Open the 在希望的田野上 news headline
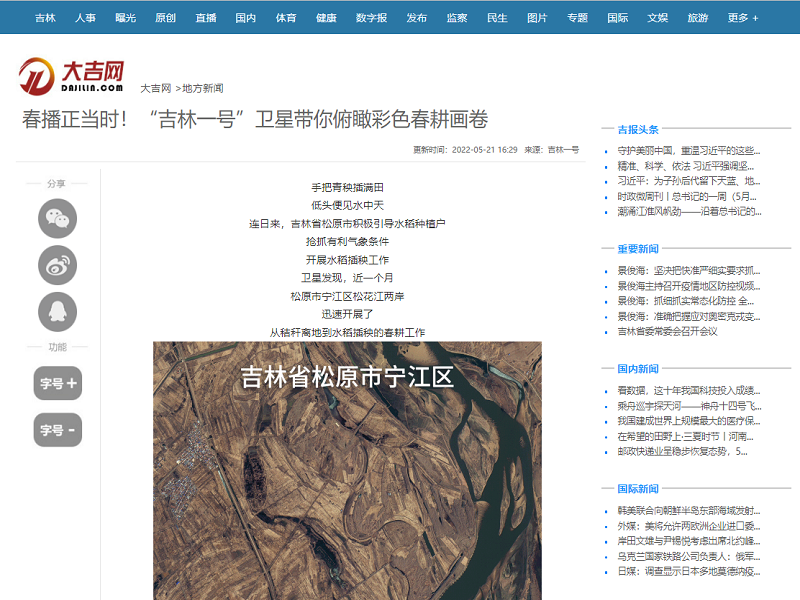The image size is (800, 600). pos(689,436)
